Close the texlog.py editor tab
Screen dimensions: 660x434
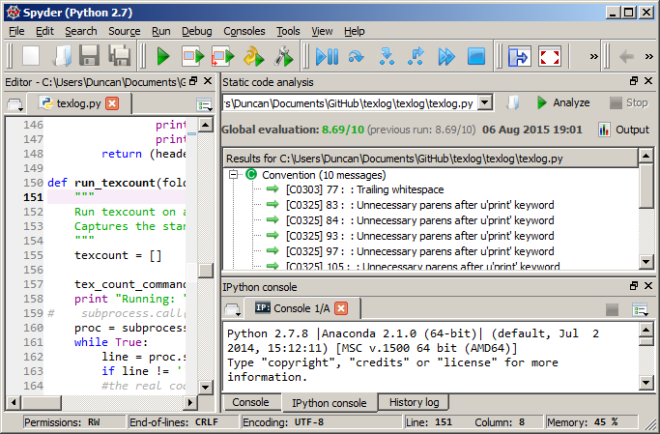click(112, 103)
